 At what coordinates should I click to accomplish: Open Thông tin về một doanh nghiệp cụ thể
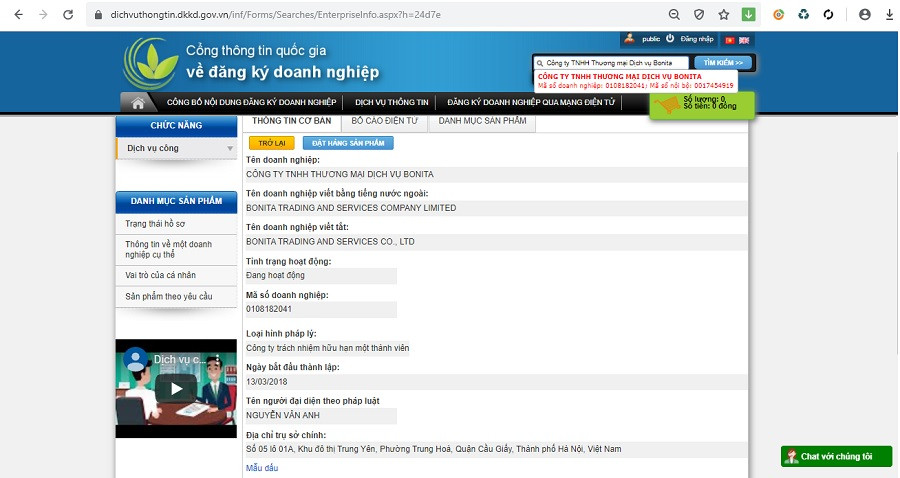tap(176, 250)
